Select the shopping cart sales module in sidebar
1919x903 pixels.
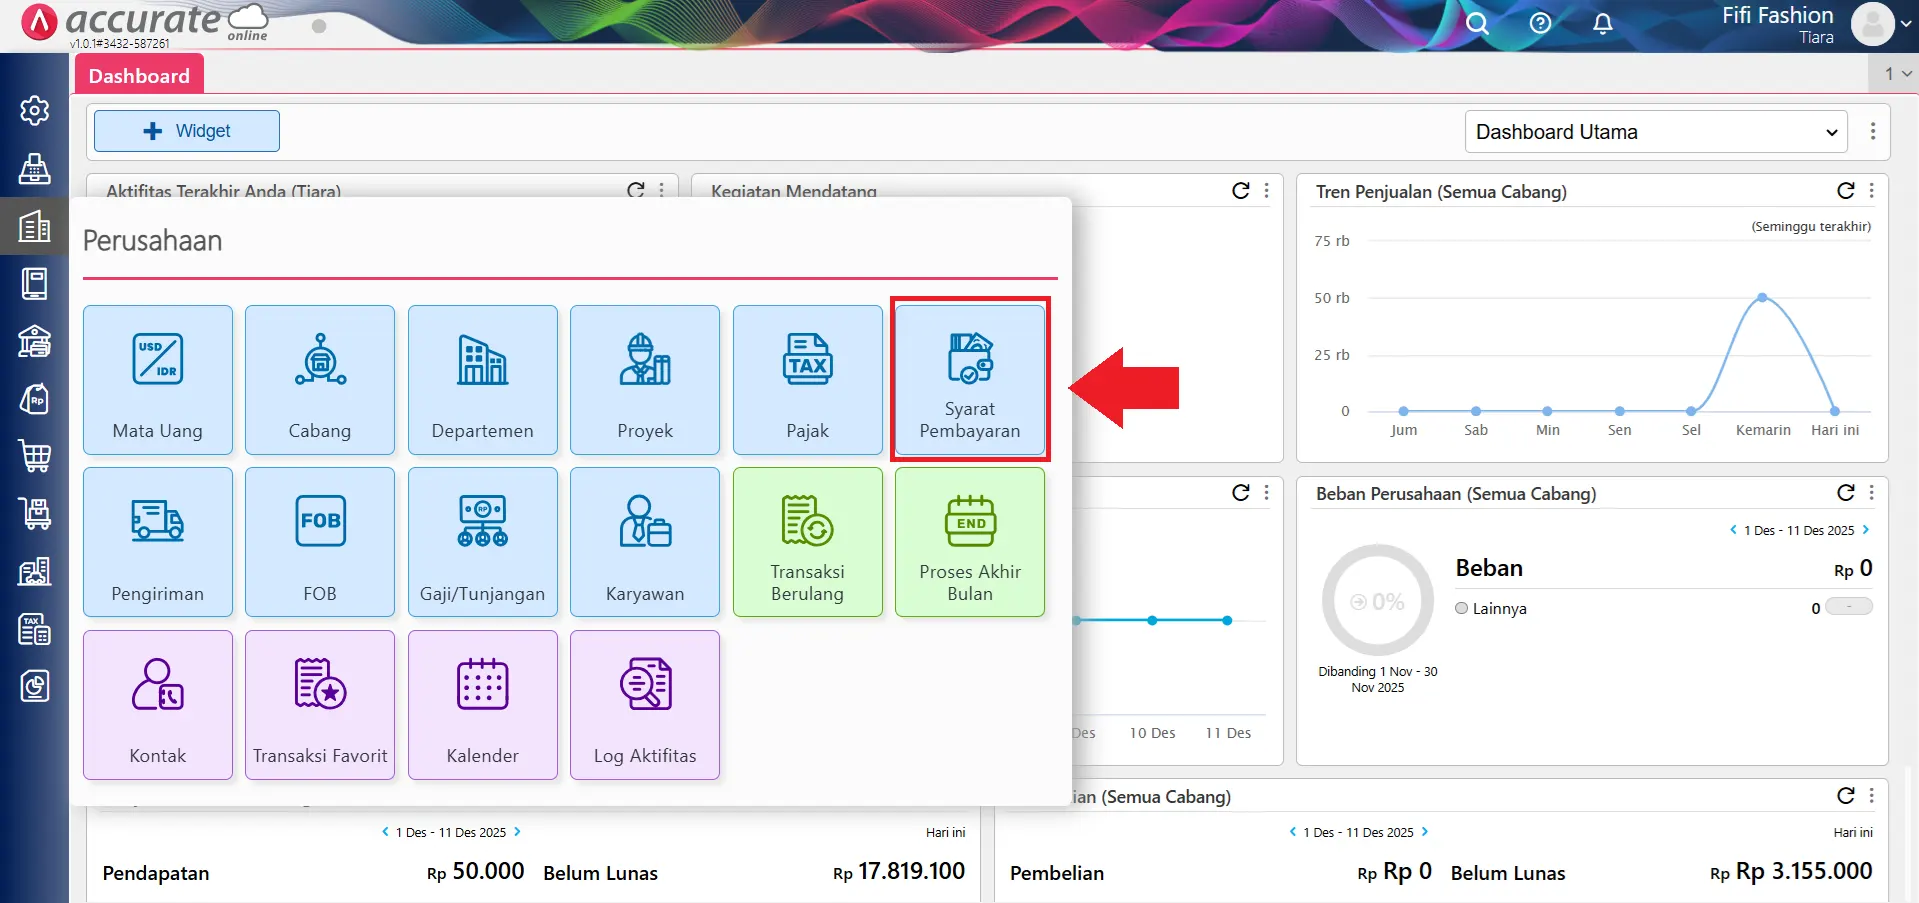(x=35, y=456)
